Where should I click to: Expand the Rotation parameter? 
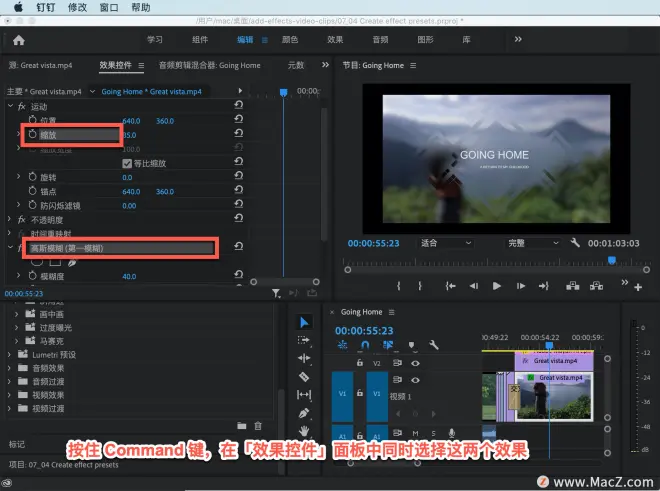[19, 176]
